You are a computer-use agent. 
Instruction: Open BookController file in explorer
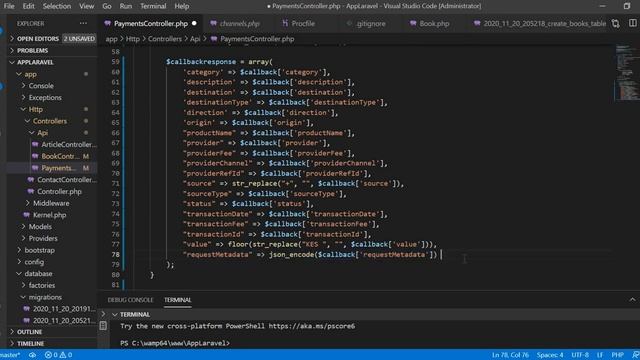point(60,156)
